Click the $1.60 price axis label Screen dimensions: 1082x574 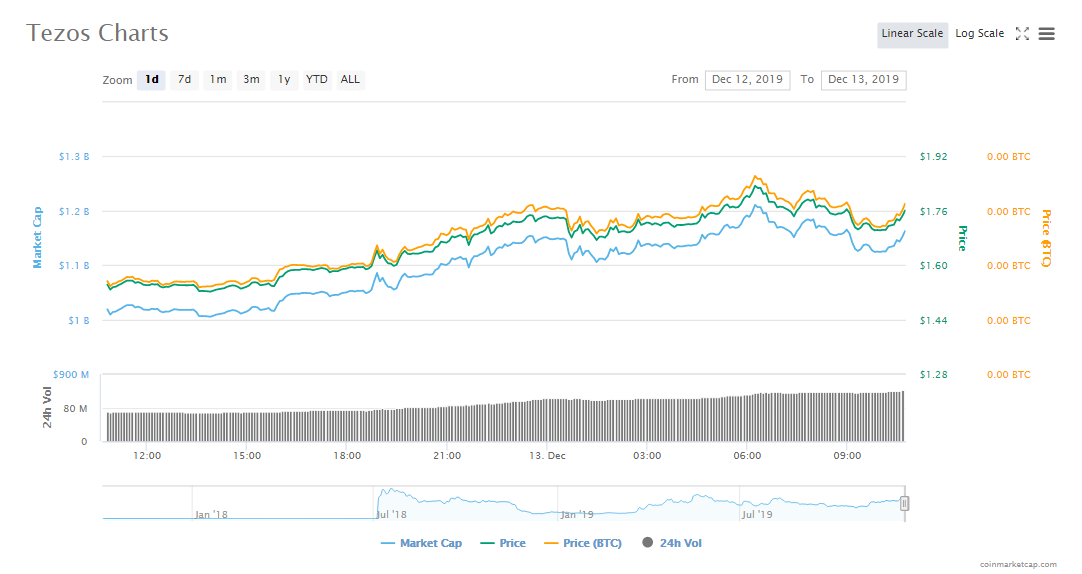tap(934, 266)
